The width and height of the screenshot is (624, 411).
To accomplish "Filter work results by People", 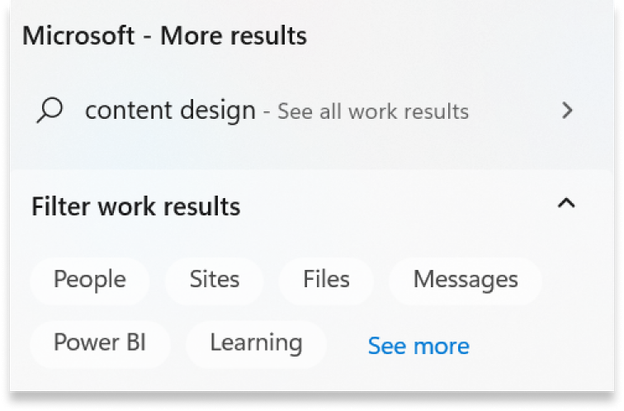I will (89, 279).
